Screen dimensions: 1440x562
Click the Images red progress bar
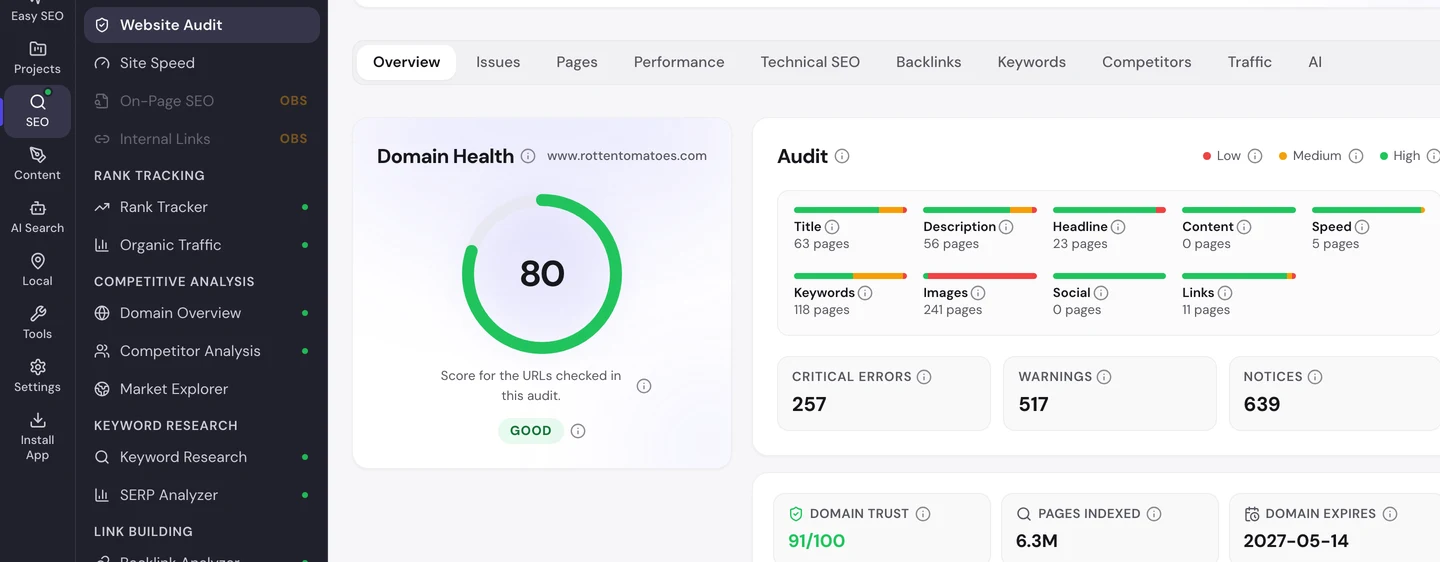pyautogui.click(x=980, y=276)
